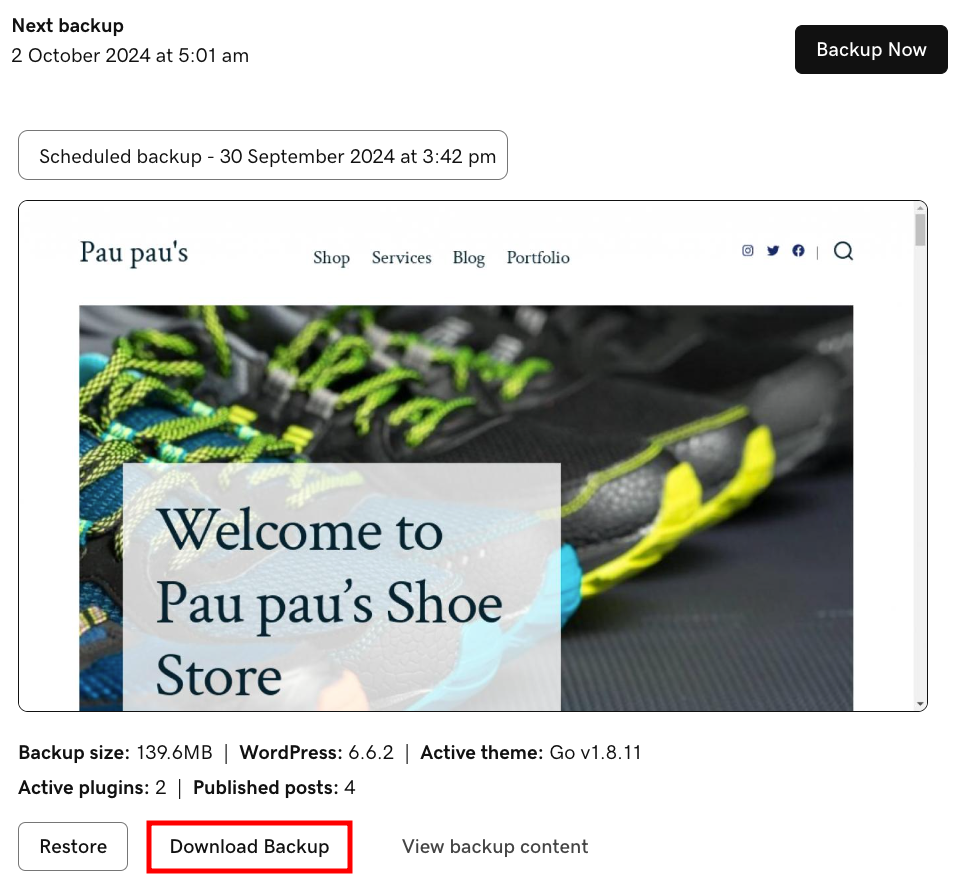Viewport: 961px width, 884px height.
Task: Click the Welcome to Pau pau's Shoe Store heading
Action: click(x=330, y=602)
